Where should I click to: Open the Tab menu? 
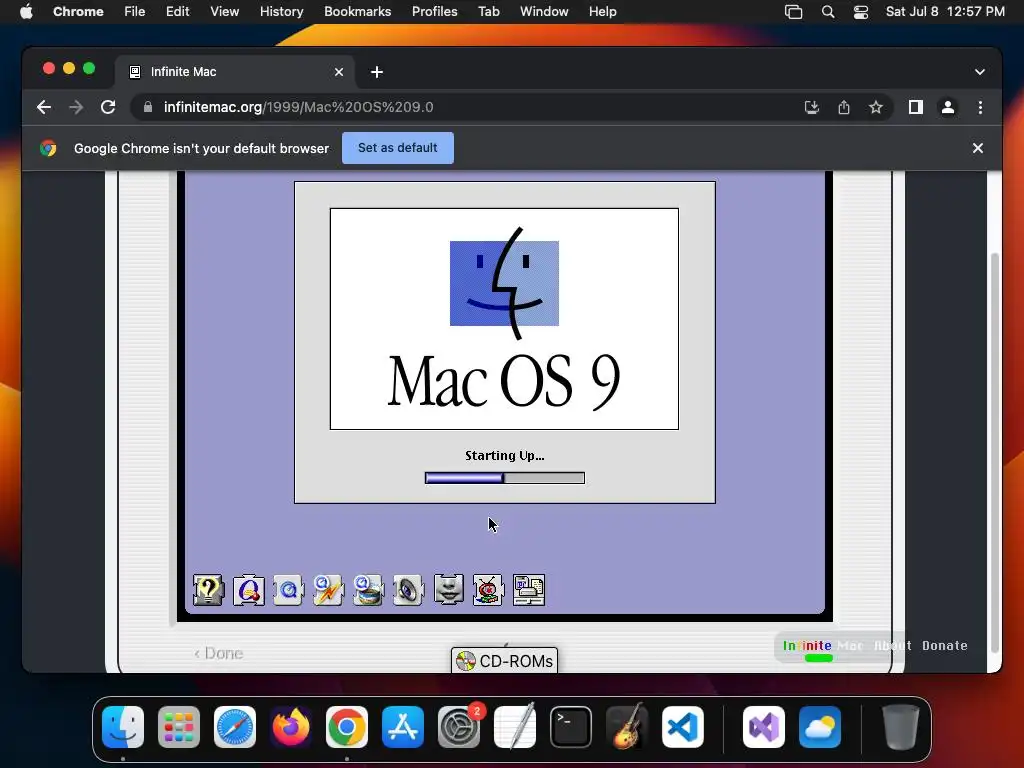[x=488, y=12]
